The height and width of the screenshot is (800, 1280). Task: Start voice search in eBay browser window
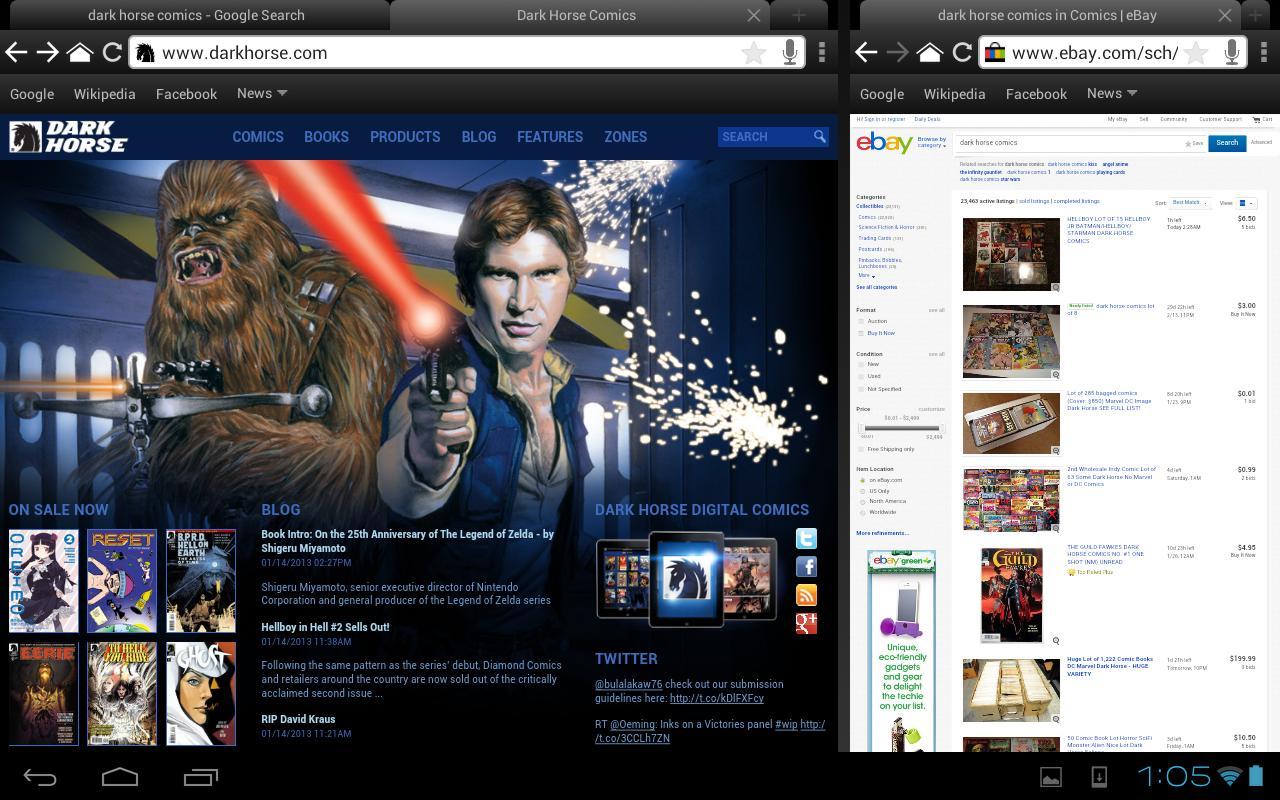pos(1232,53)
